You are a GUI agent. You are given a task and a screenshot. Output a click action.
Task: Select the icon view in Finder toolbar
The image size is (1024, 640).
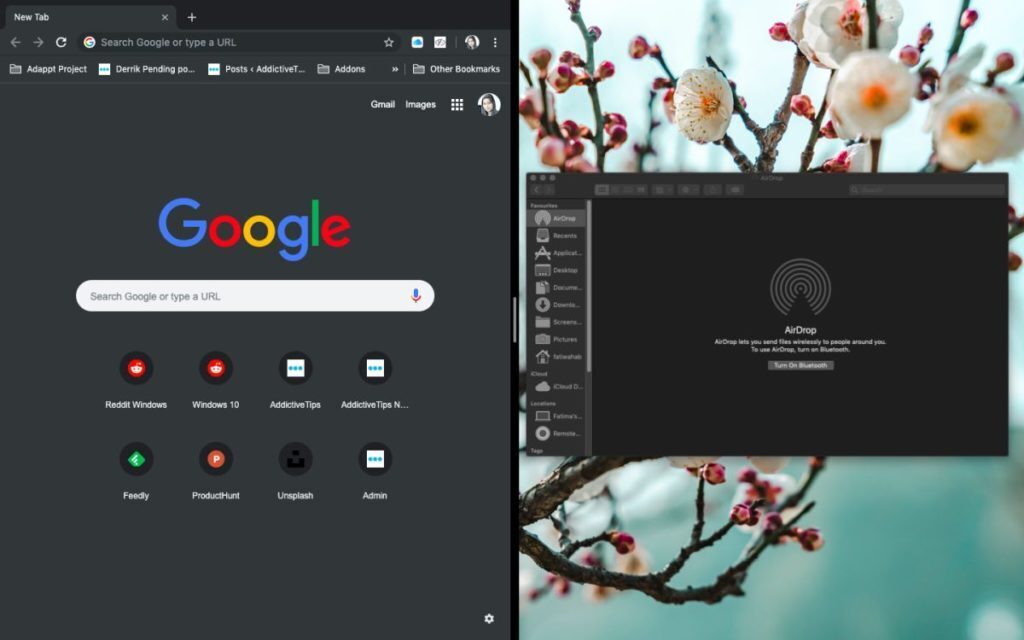(x=601, y=189)
